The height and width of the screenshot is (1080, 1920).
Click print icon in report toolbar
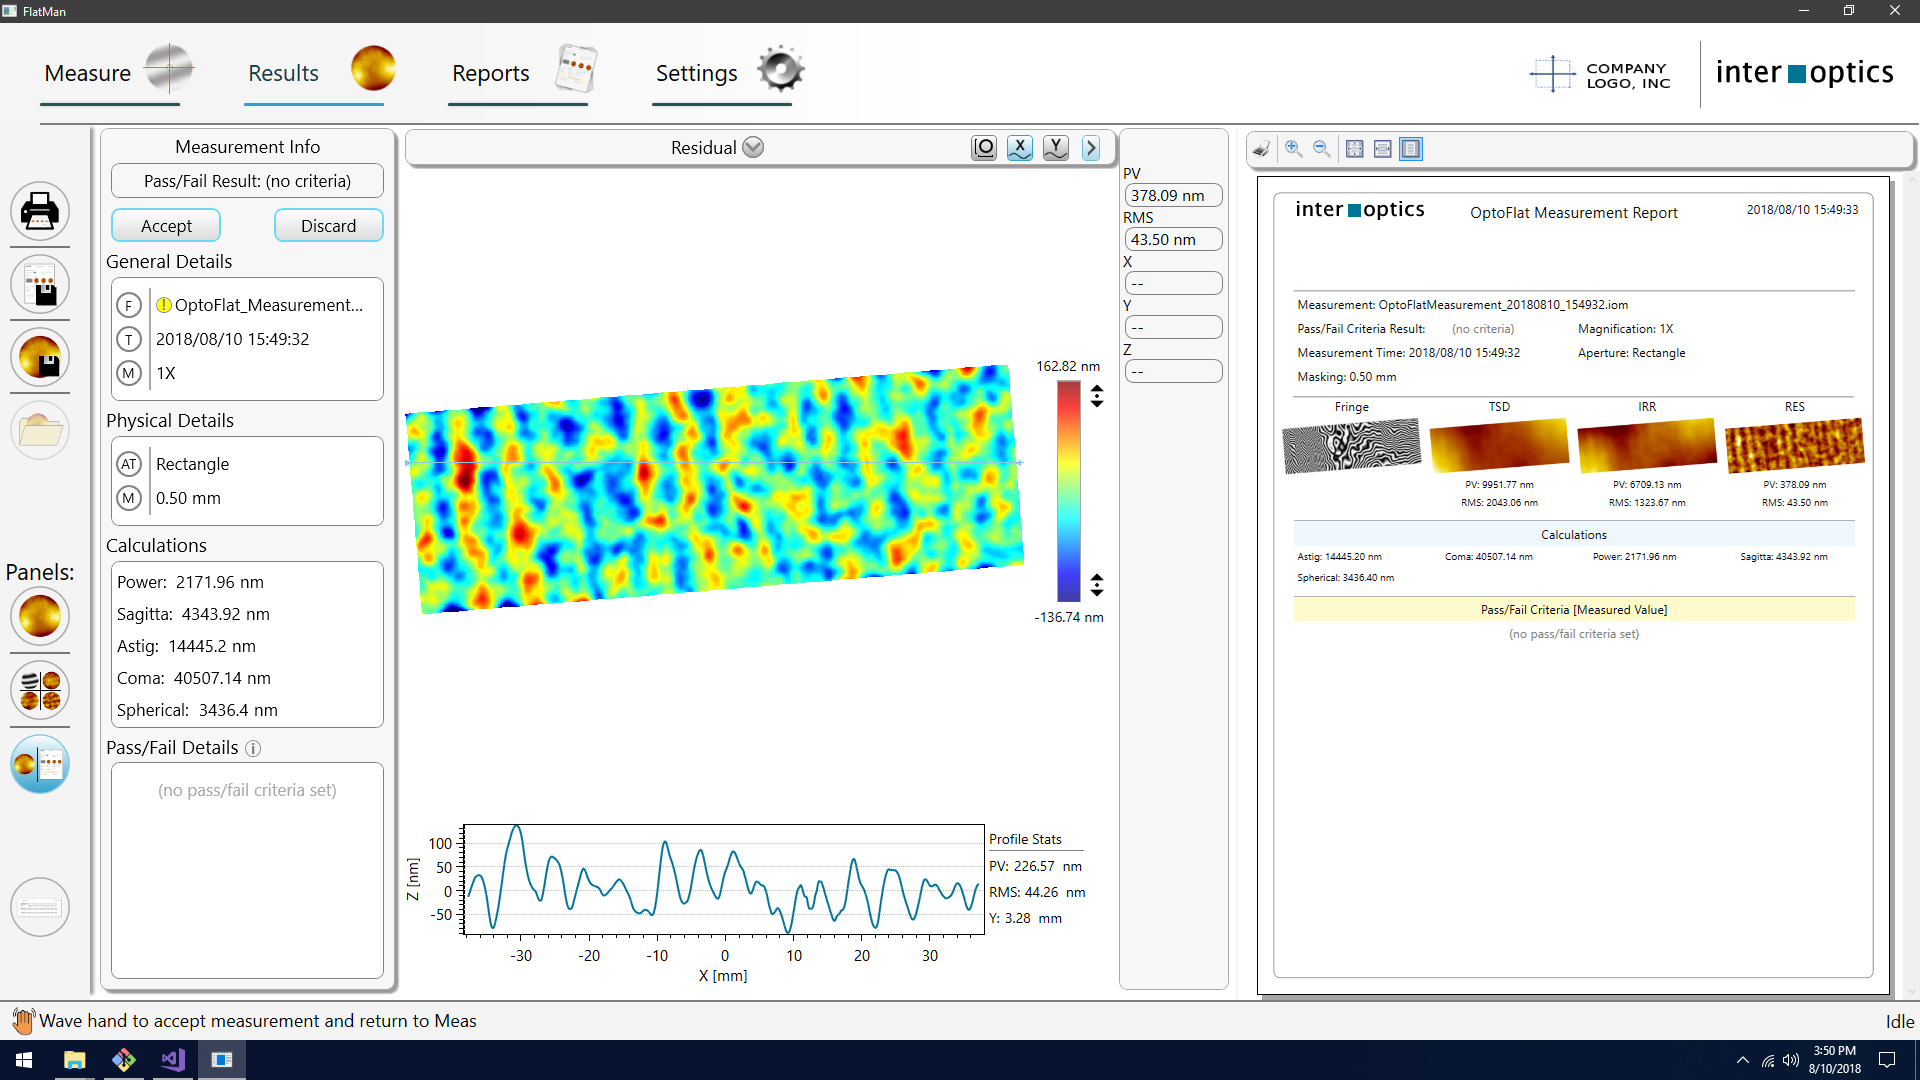click(x=1262, y=149)
